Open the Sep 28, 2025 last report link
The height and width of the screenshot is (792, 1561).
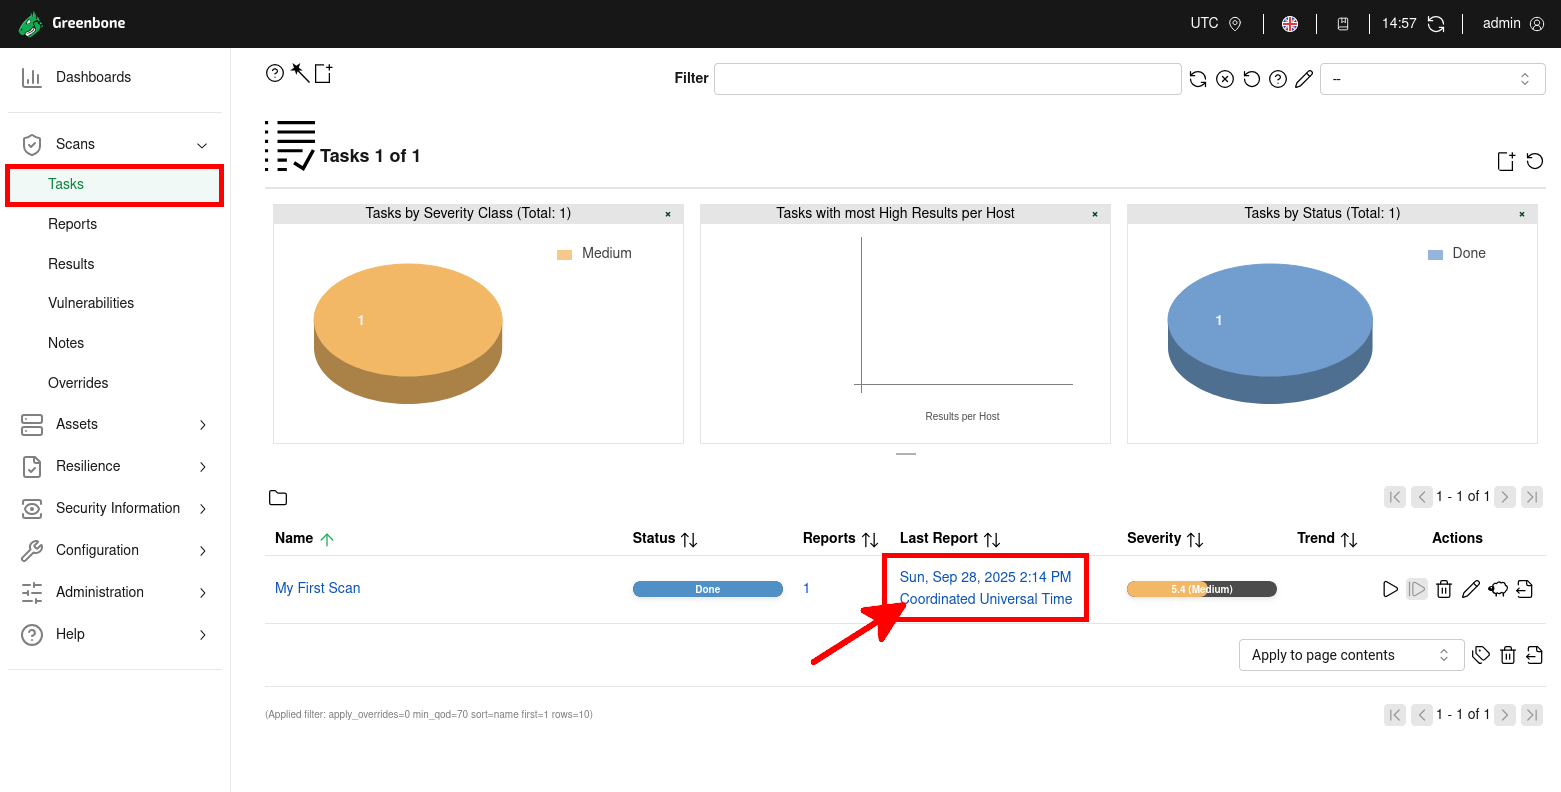(985, 577)
